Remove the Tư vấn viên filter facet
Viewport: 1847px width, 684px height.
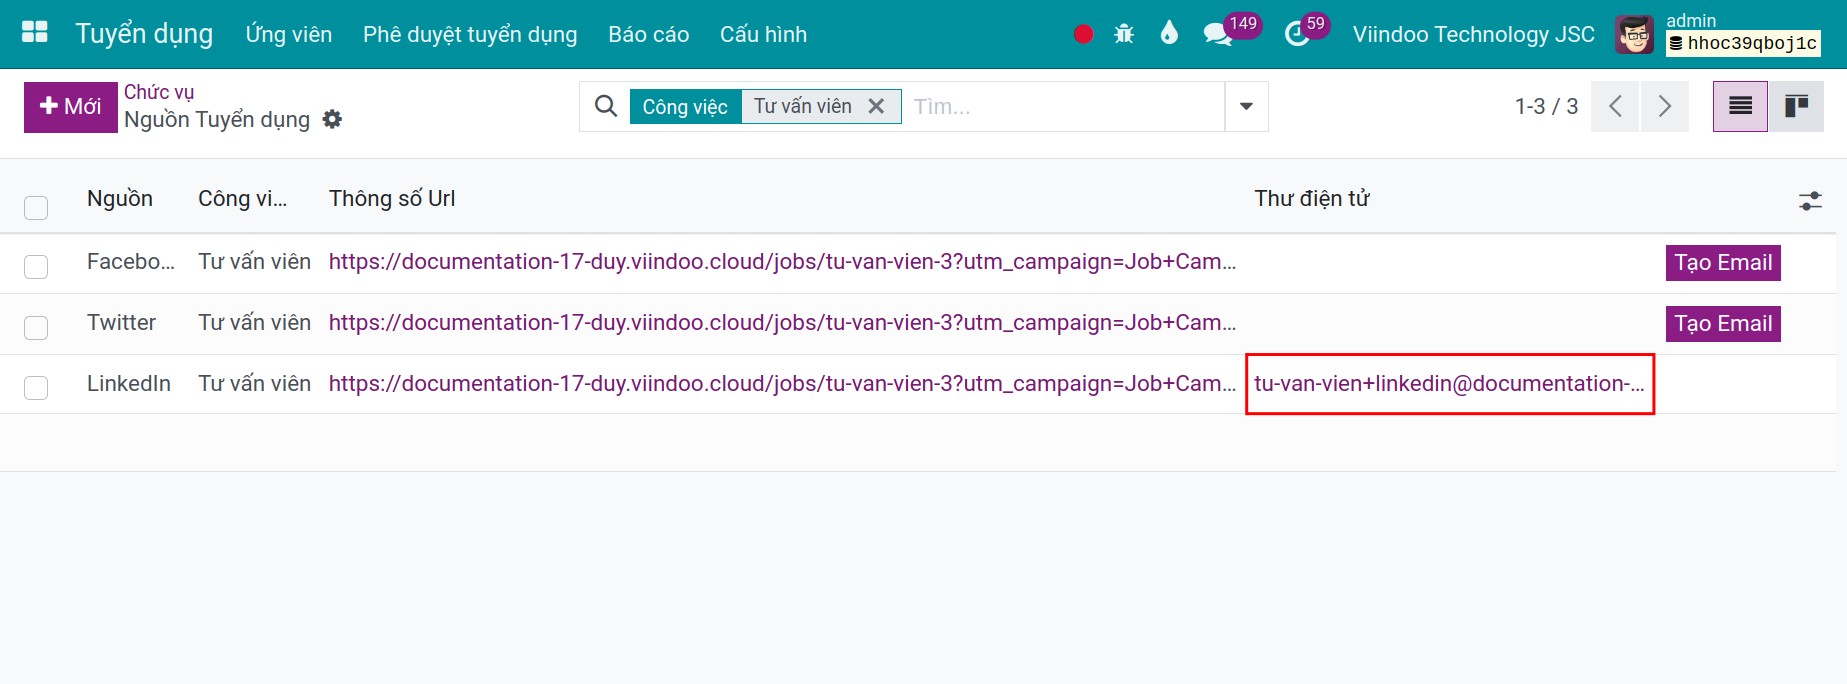(876, 106)
